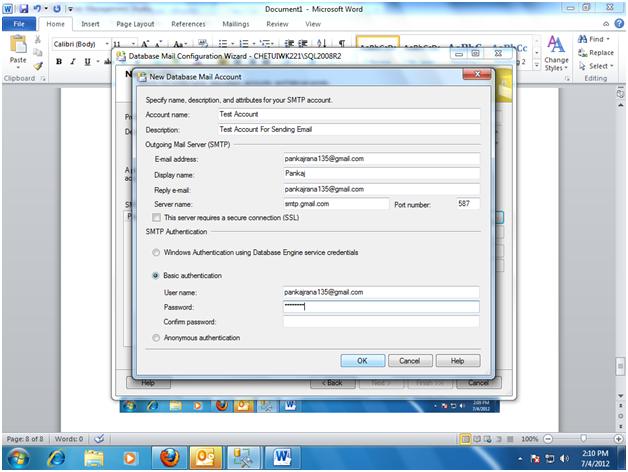Apply Italic formatting in Word

[x=72, y=61]
